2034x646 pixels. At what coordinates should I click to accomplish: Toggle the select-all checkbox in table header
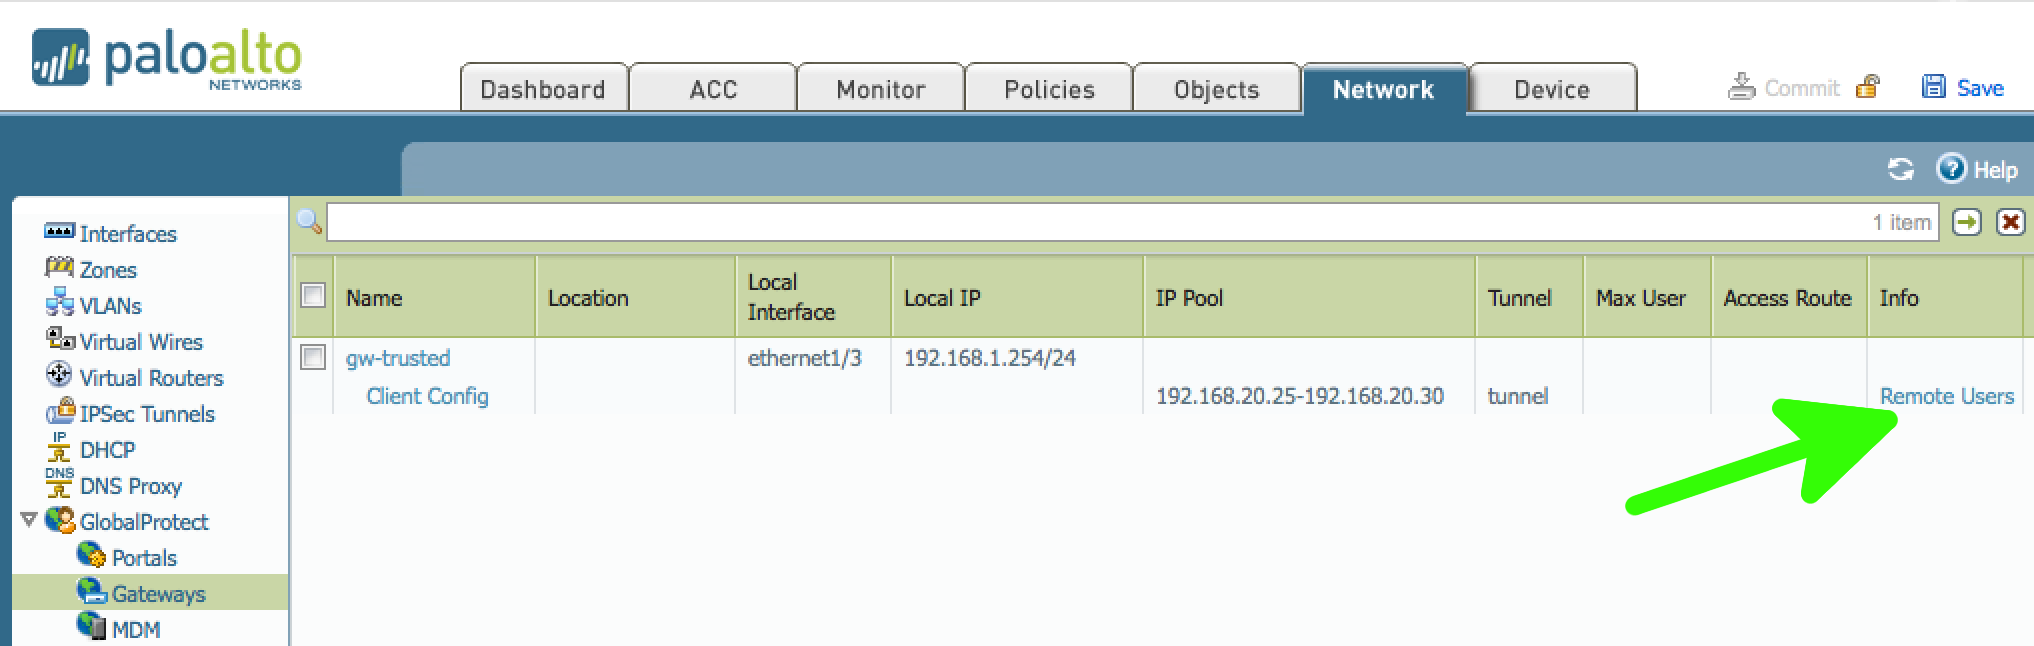coord(313,296)
